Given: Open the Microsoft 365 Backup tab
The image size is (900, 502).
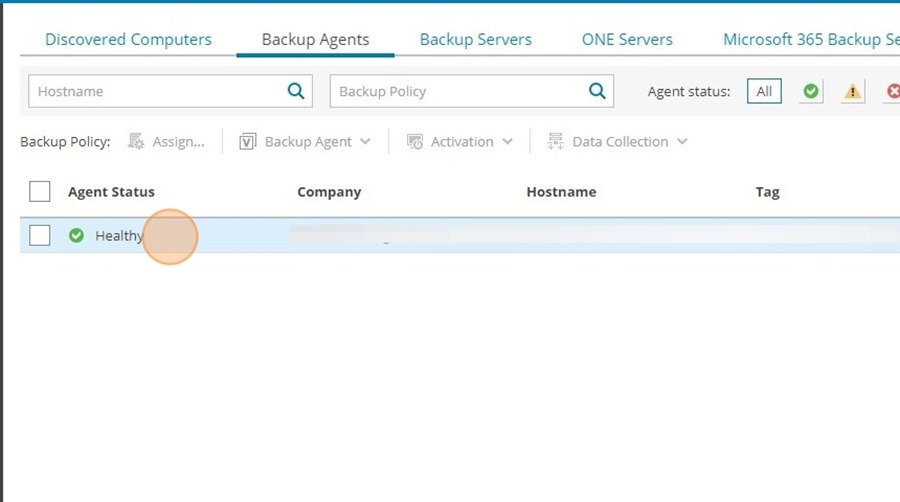Looking at the screenshot, I should pos(811,40).
